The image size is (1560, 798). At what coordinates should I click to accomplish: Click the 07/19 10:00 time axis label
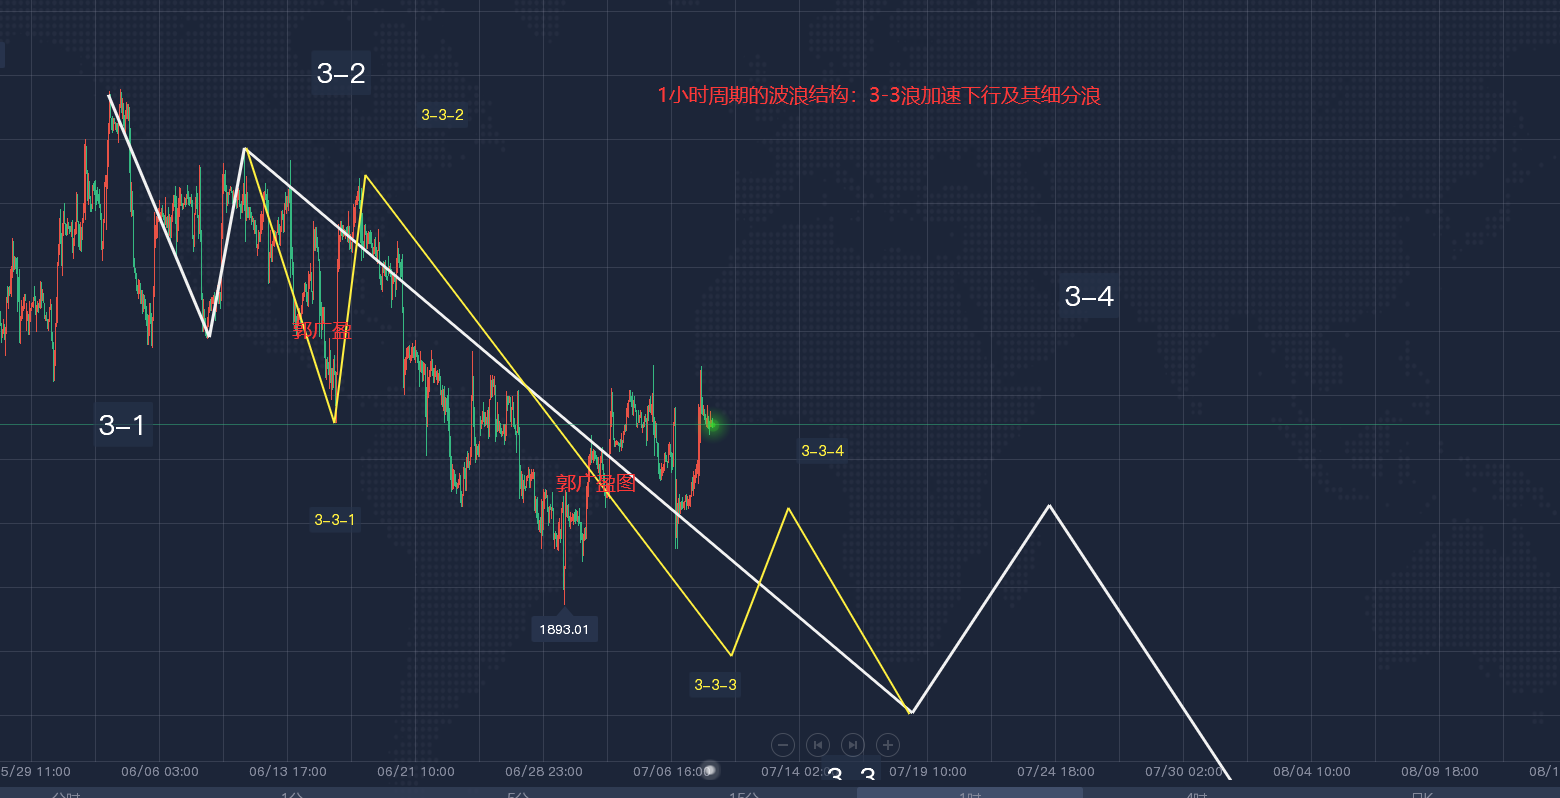point(928,771)
